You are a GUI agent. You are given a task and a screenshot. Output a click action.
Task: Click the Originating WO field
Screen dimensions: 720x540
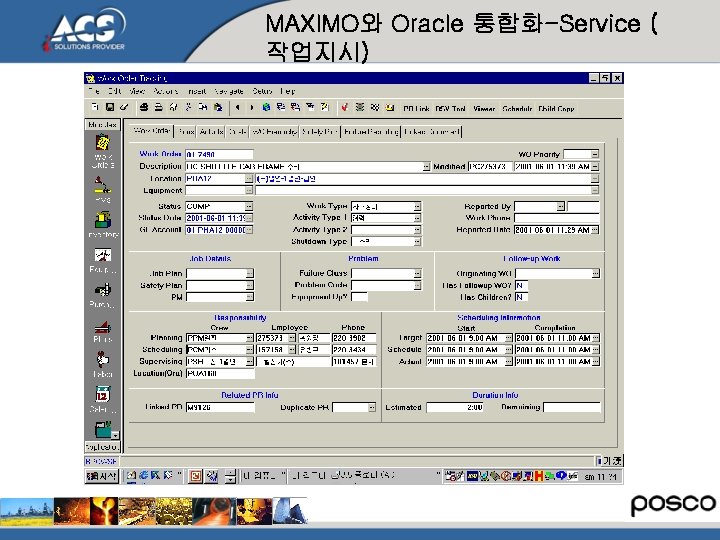click(553, 273)
